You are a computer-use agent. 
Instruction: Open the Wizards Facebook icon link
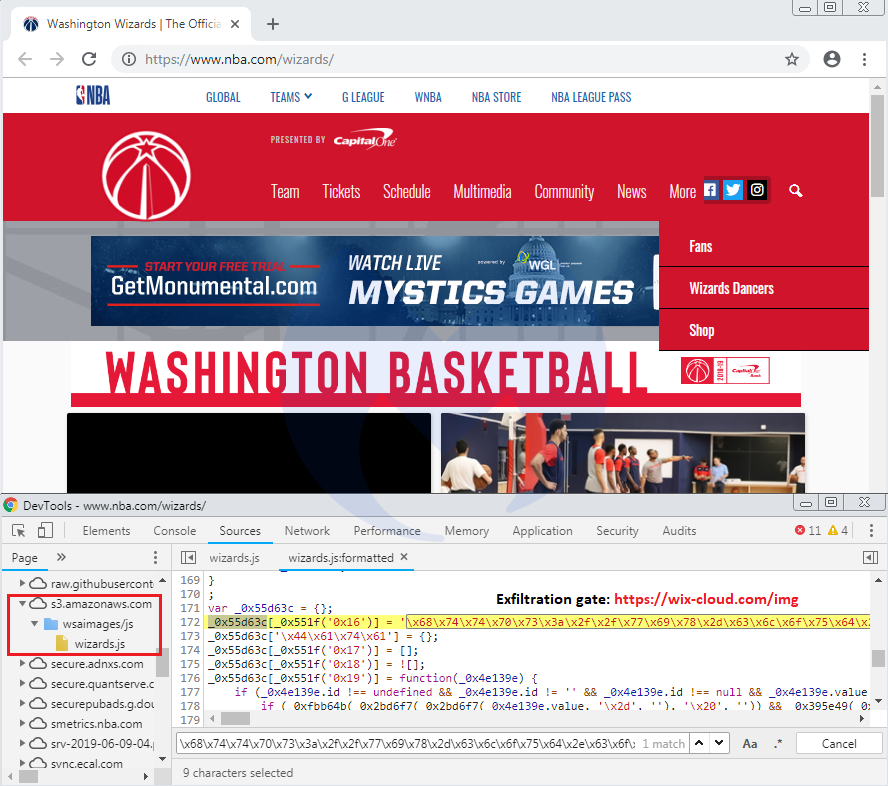710,190
